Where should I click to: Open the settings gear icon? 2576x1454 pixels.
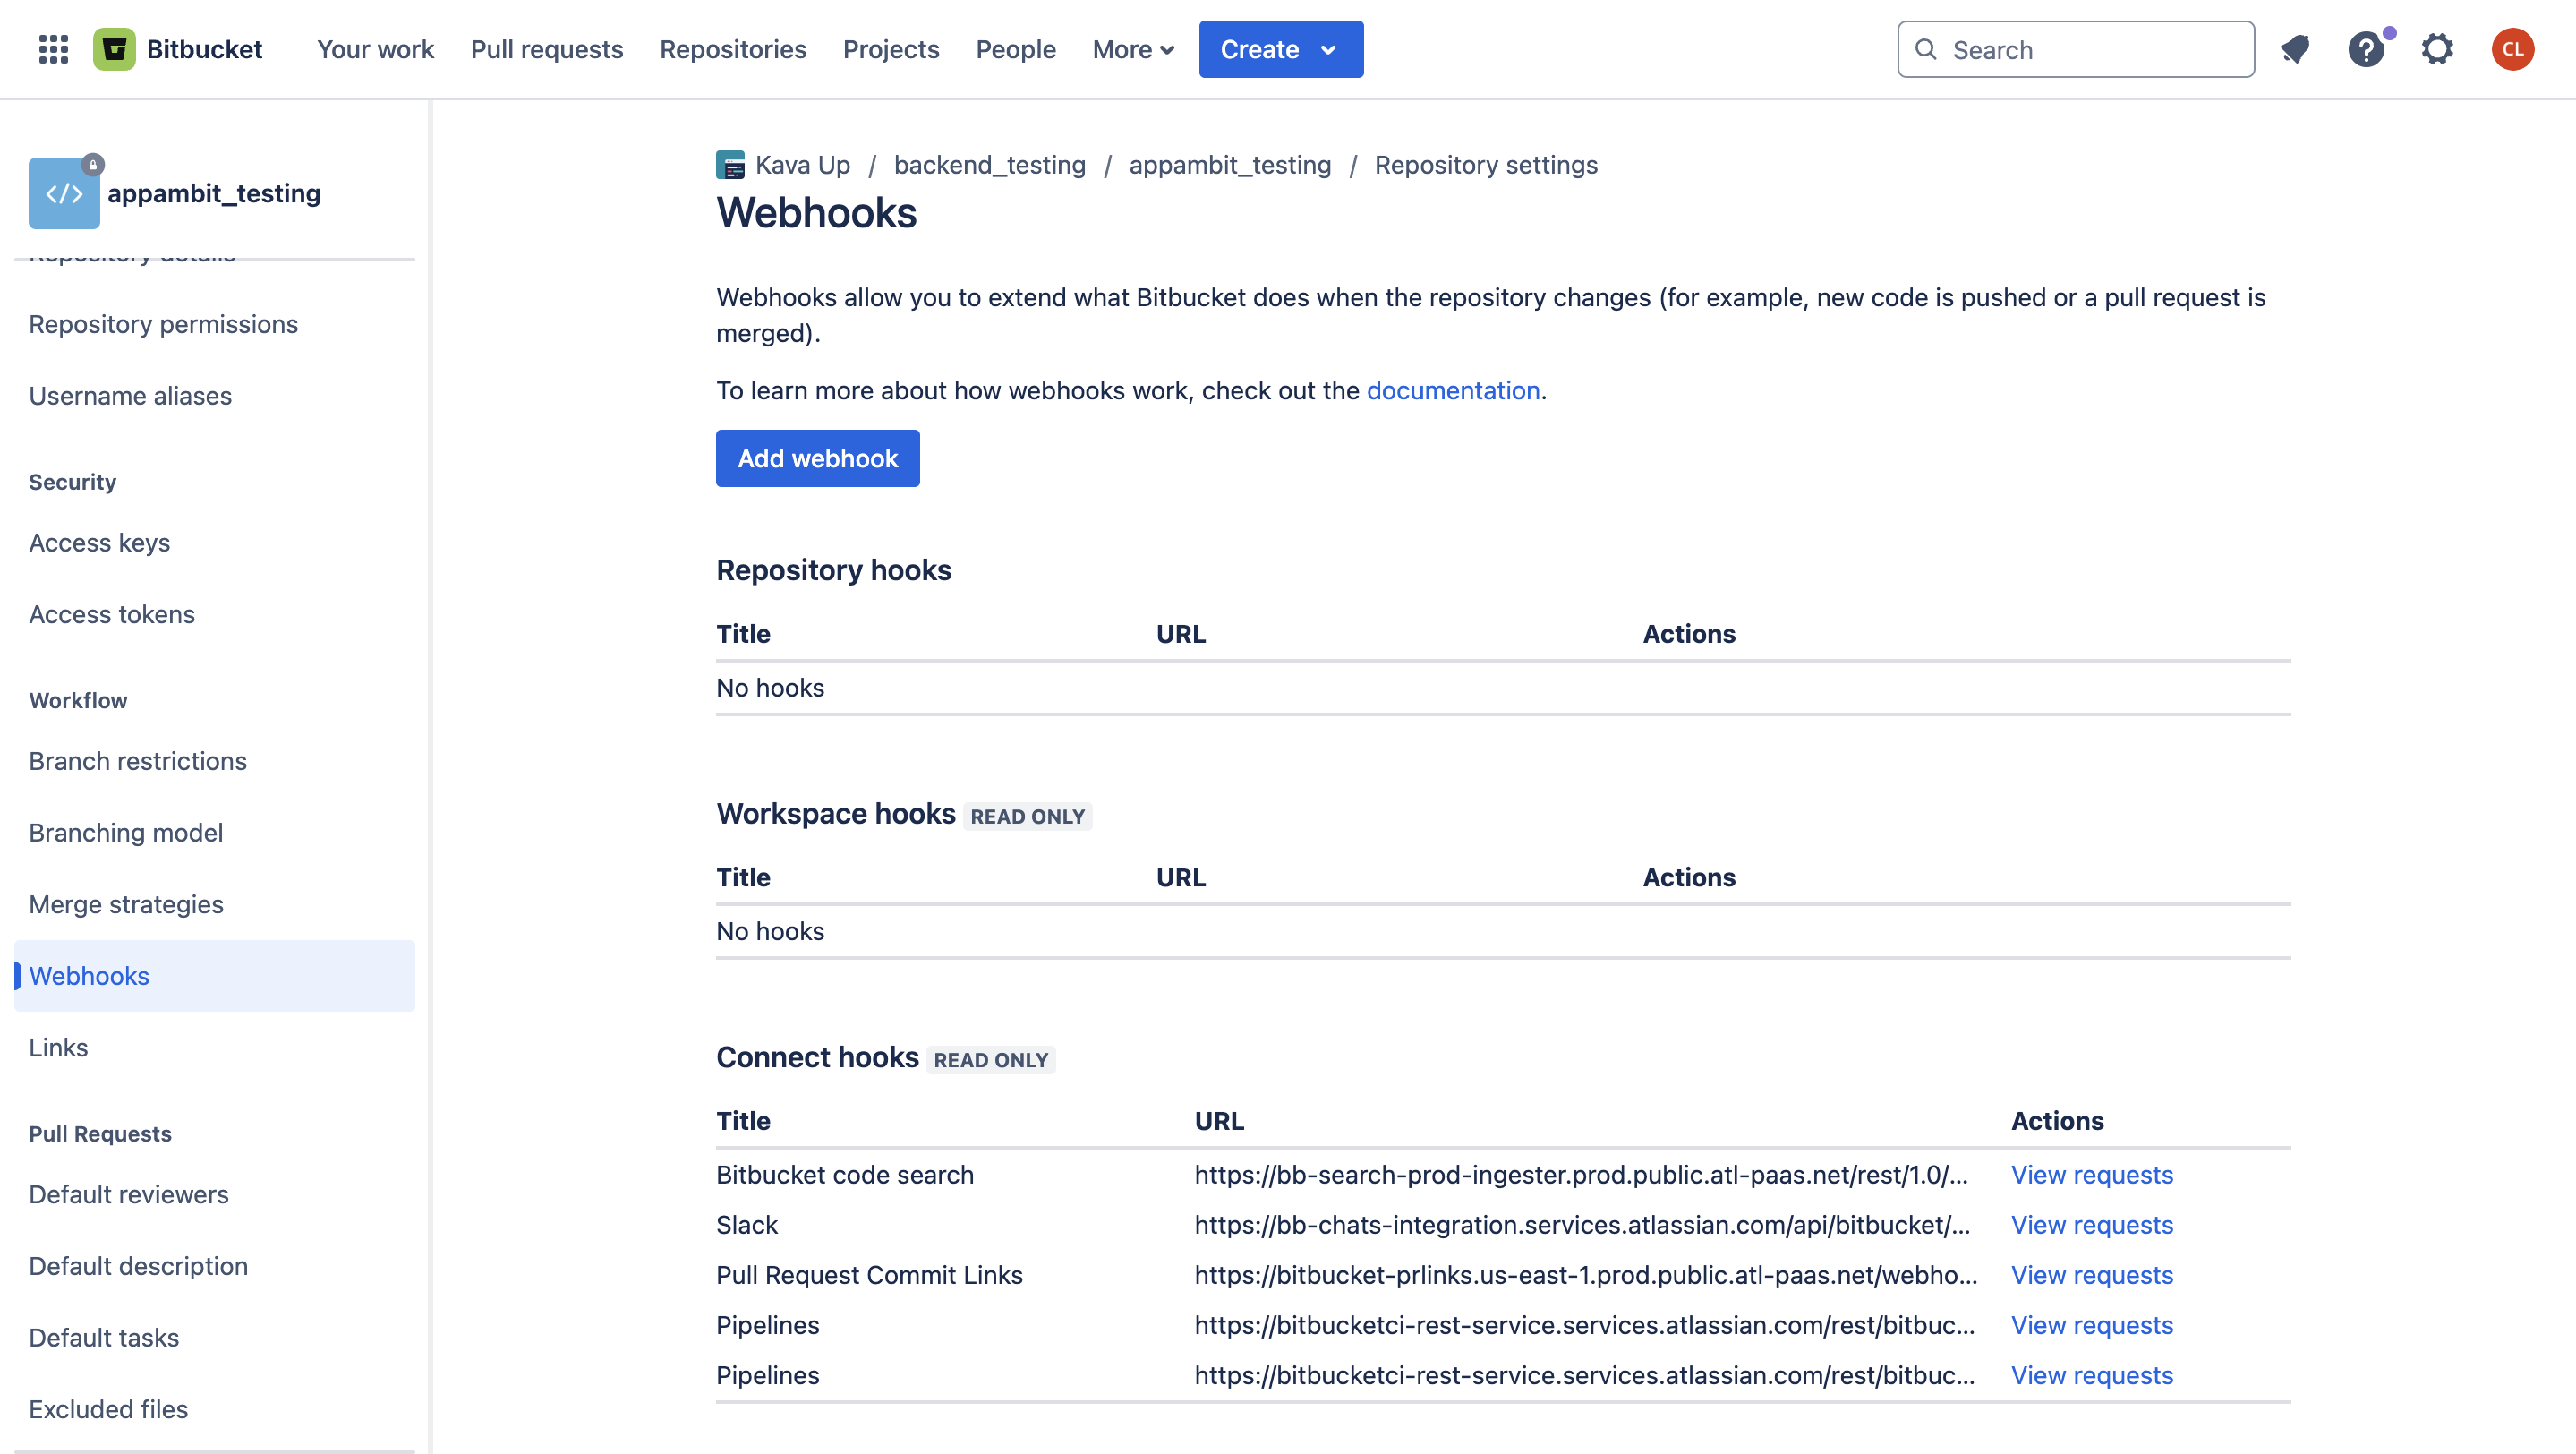pyautogui.click(x=2437, y=49)
